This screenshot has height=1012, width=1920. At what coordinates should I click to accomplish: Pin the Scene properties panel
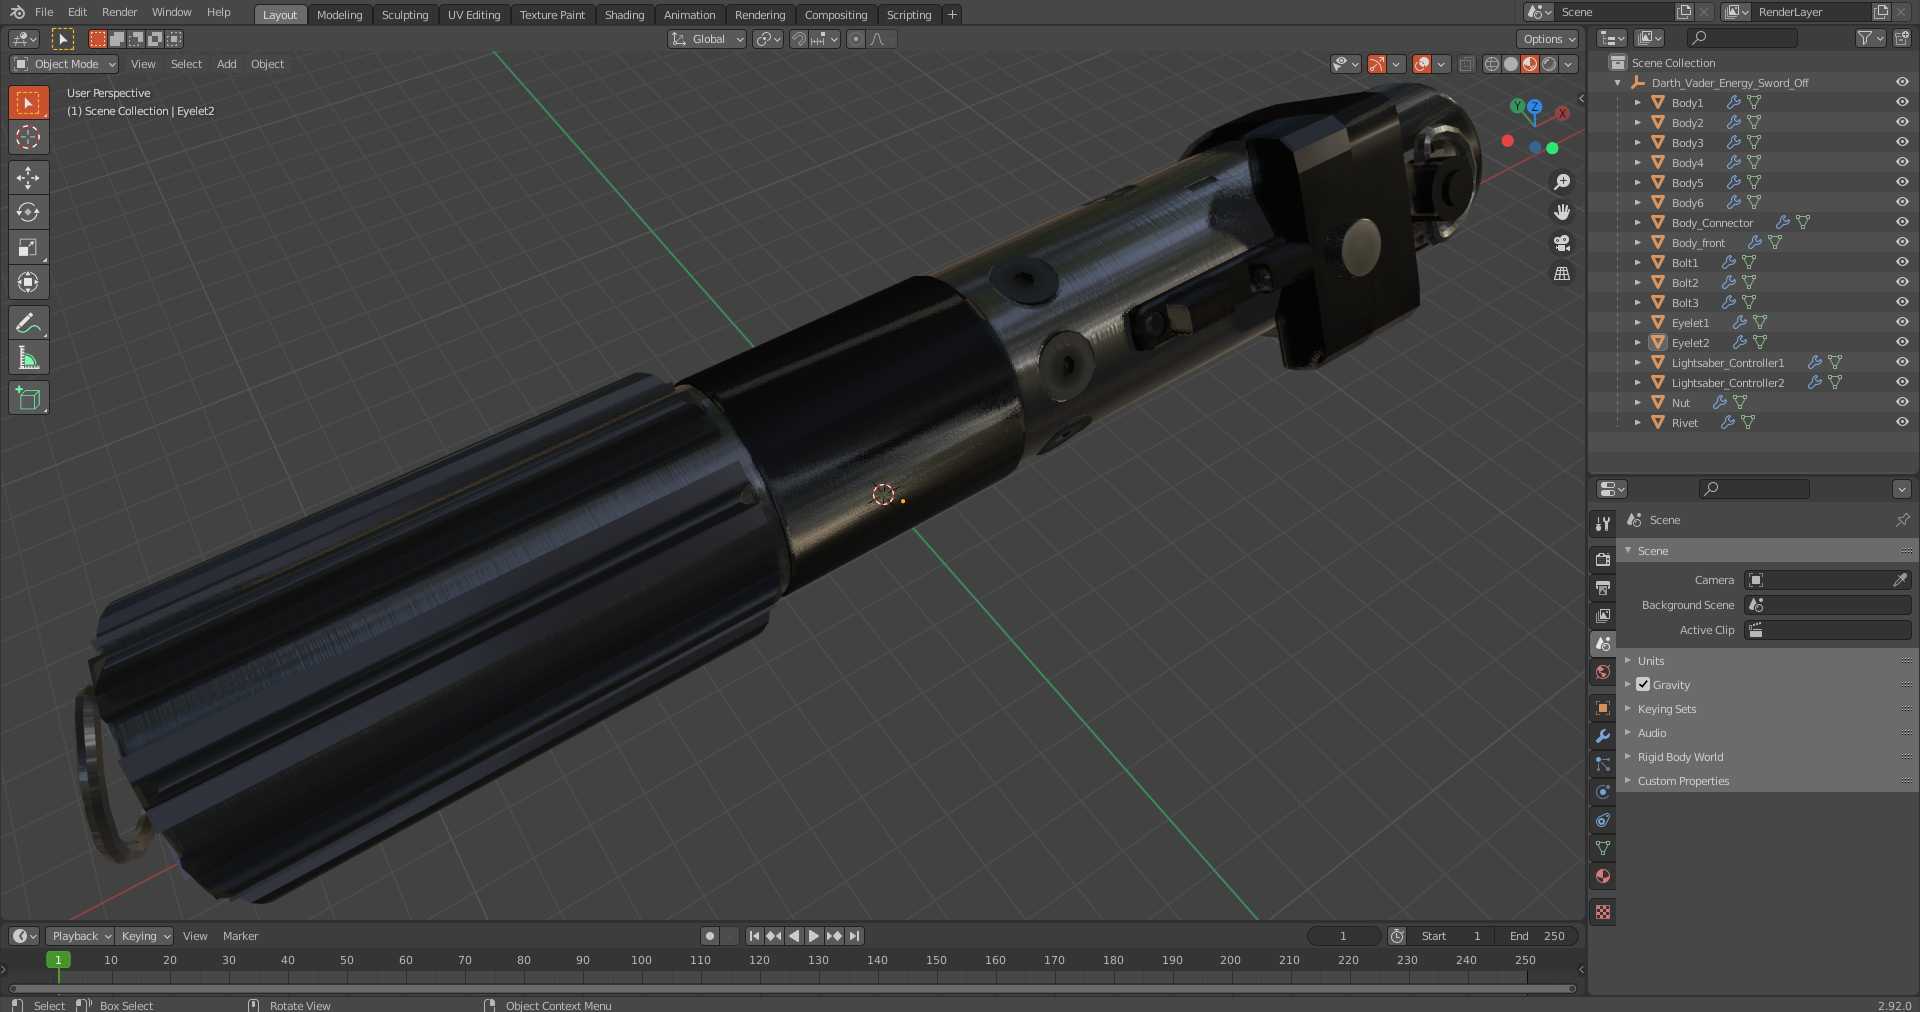click(1902, 520)
